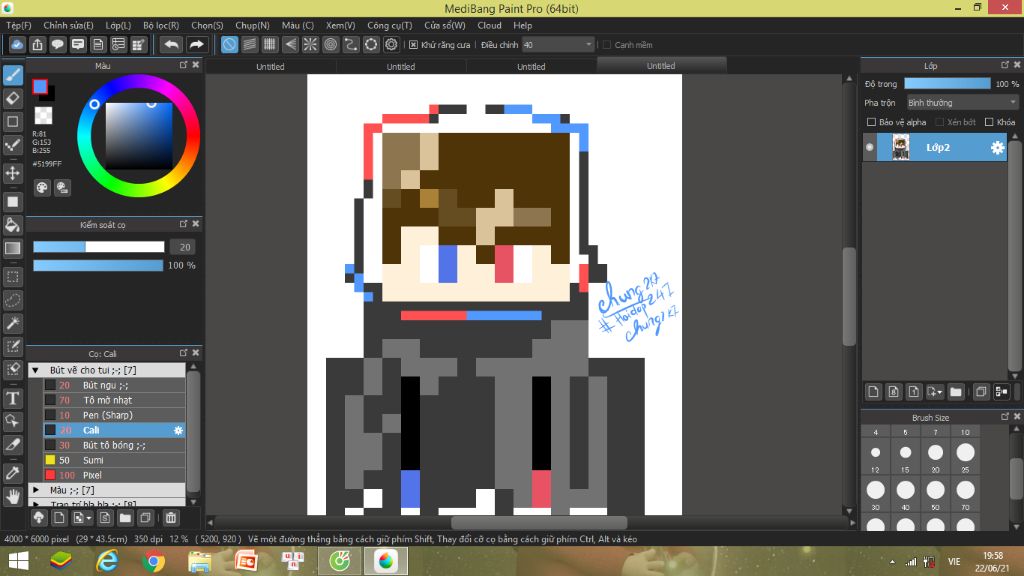Select the Brush tool in left toolbar

click(x=13, y=75)
